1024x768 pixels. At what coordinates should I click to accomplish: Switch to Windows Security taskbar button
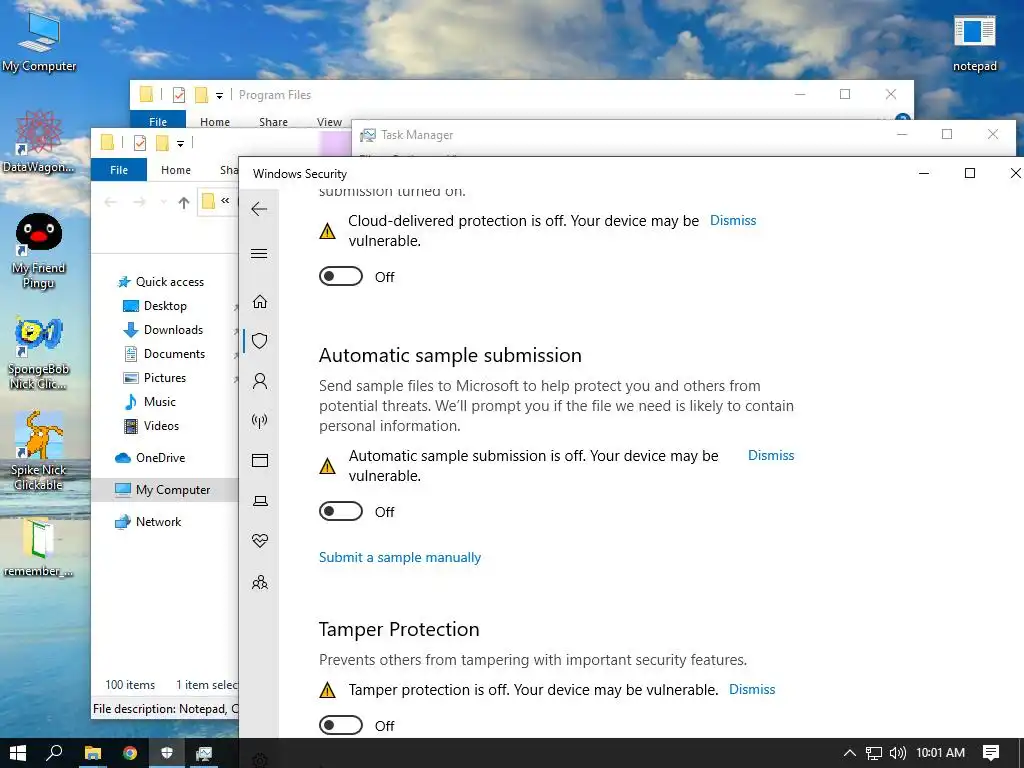(x=167, y=753)
